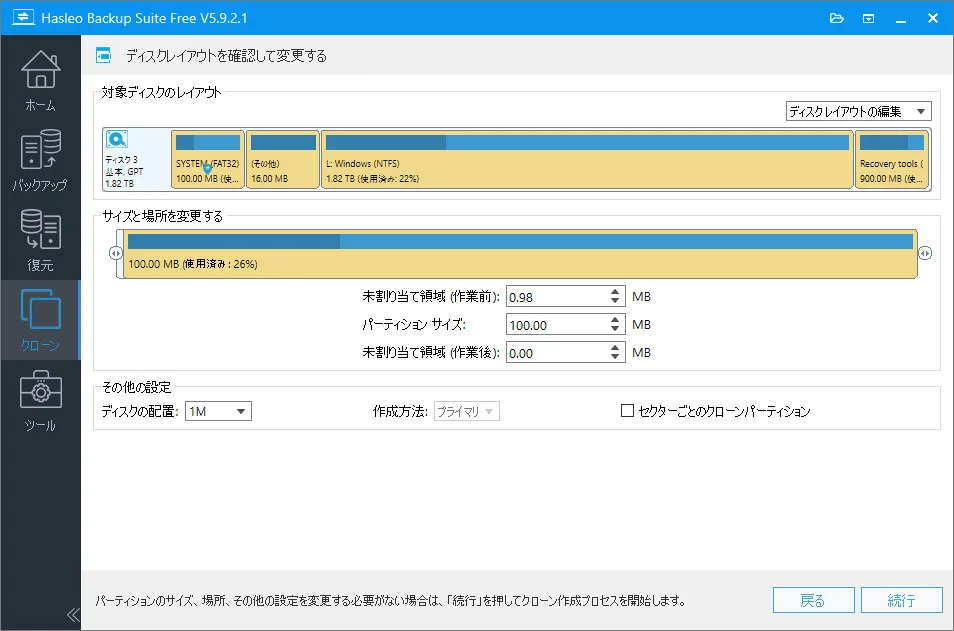954x631 pixels.
Task: Open the title bar dropdown menu icon
Action: tap(868, 18)
